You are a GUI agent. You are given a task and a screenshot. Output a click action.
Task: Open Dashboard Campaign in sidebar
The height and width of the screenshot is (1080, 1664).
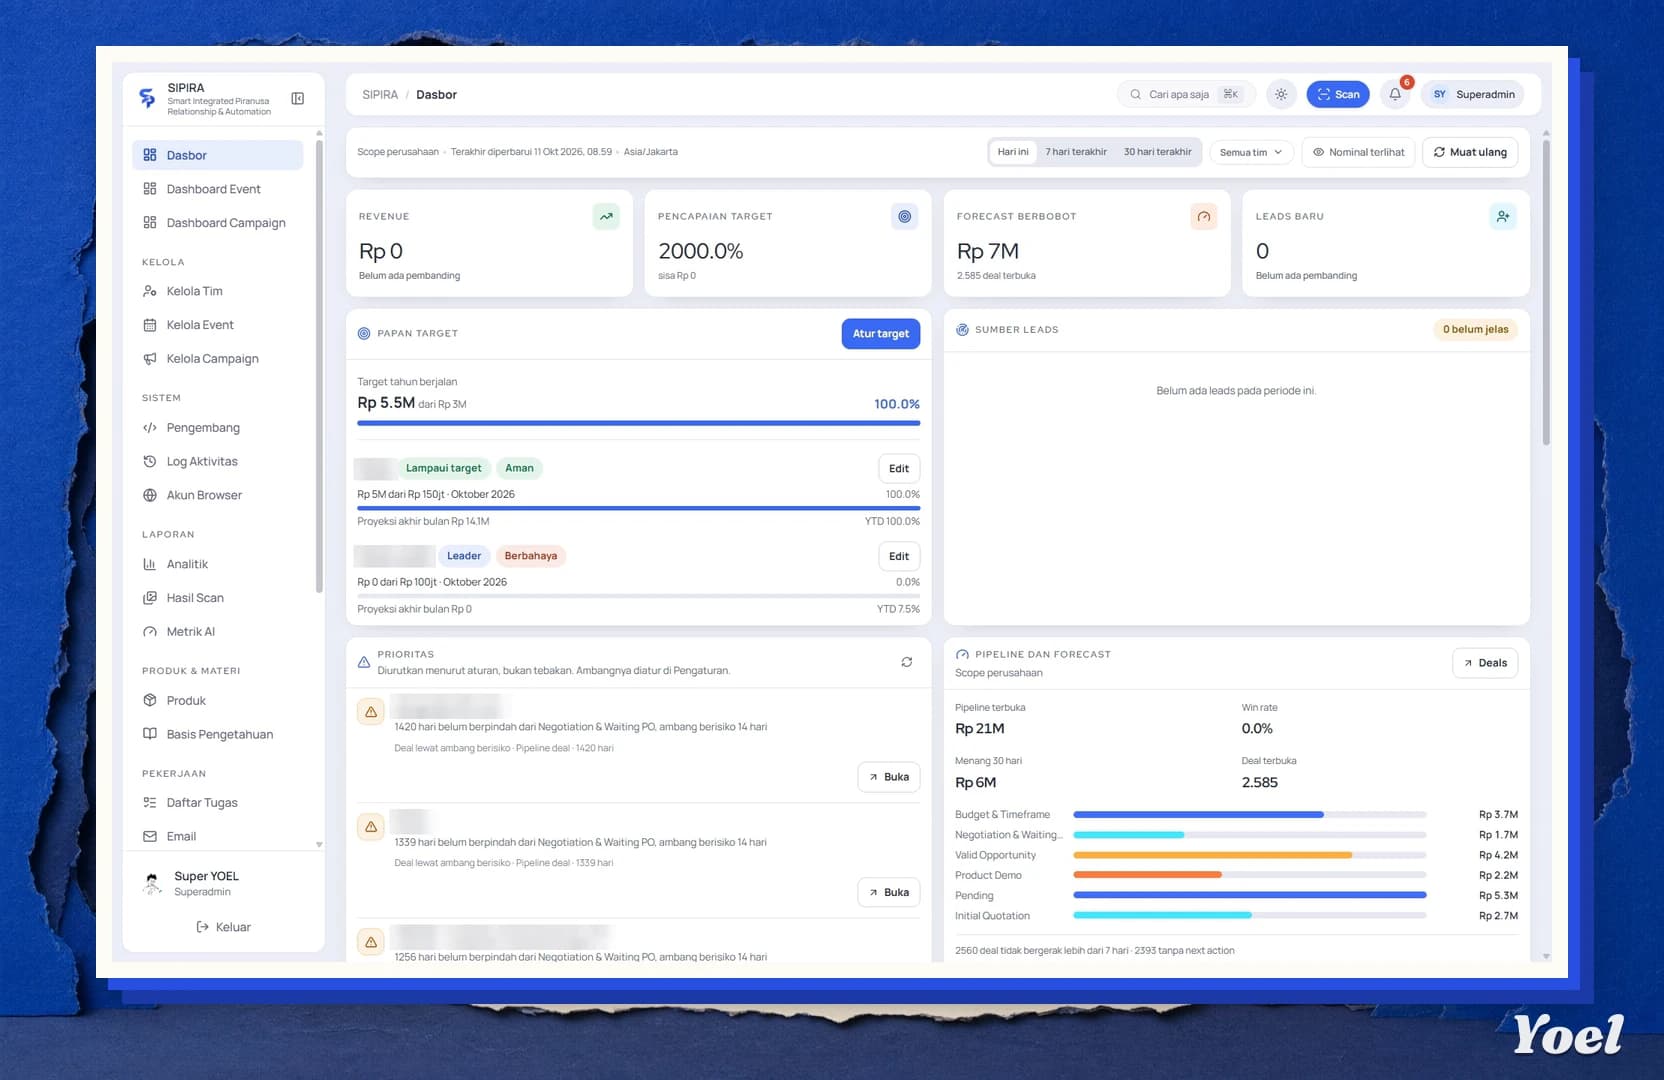pyautogui.click(x=217, y=223)
